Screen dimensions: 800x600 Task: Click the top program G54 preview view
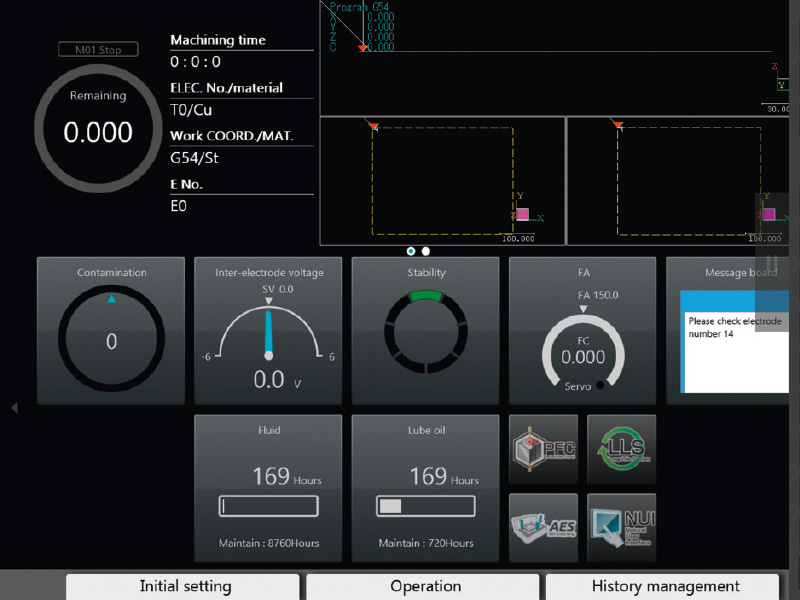coord(554,58)
